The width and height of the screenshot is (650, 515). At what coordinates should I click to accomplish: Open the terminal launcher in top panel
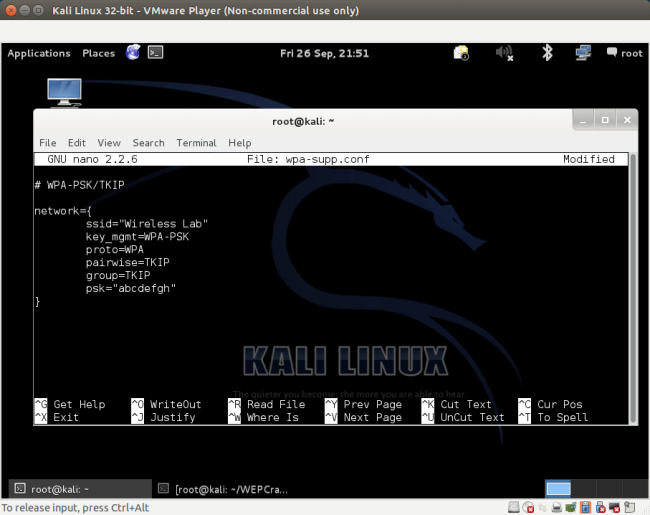155,53
